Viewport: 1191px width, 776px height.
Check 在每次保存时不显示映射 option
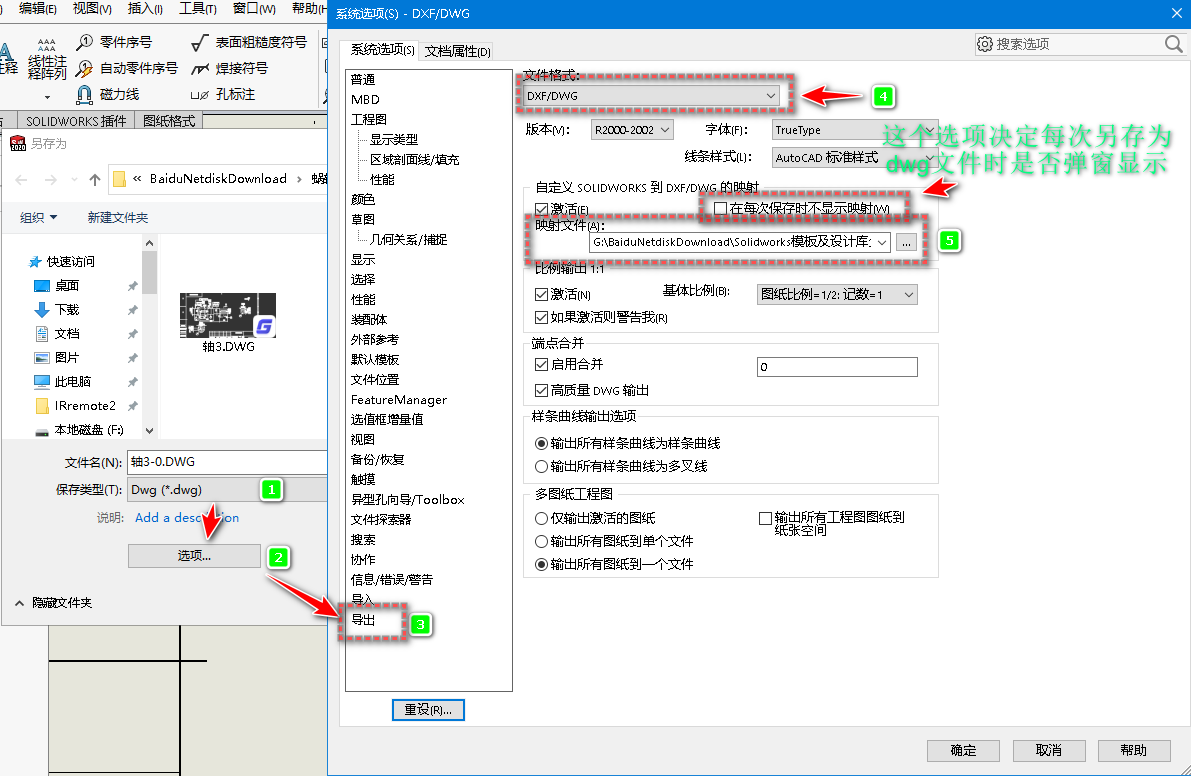point(720,208)
